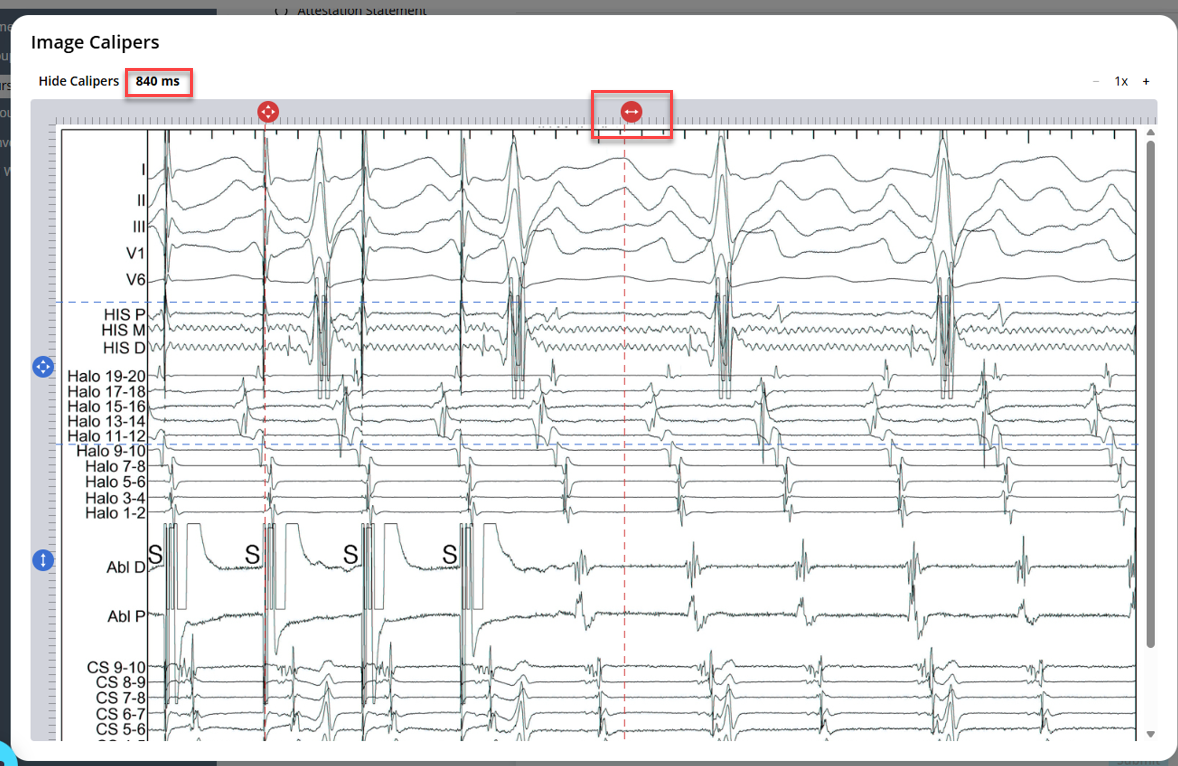Click the lead I channel label
The image size is (1178, 766).
(143, 170)
